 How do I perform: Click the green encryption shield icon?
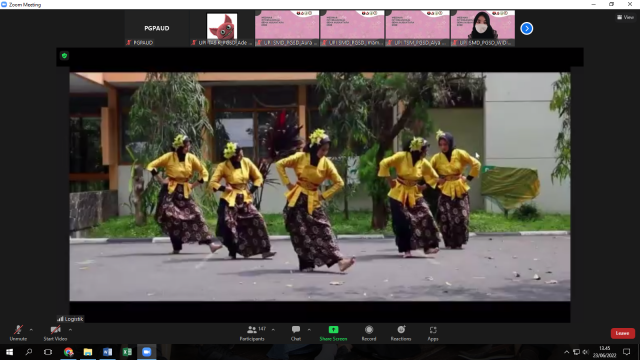tap(64, 56)
